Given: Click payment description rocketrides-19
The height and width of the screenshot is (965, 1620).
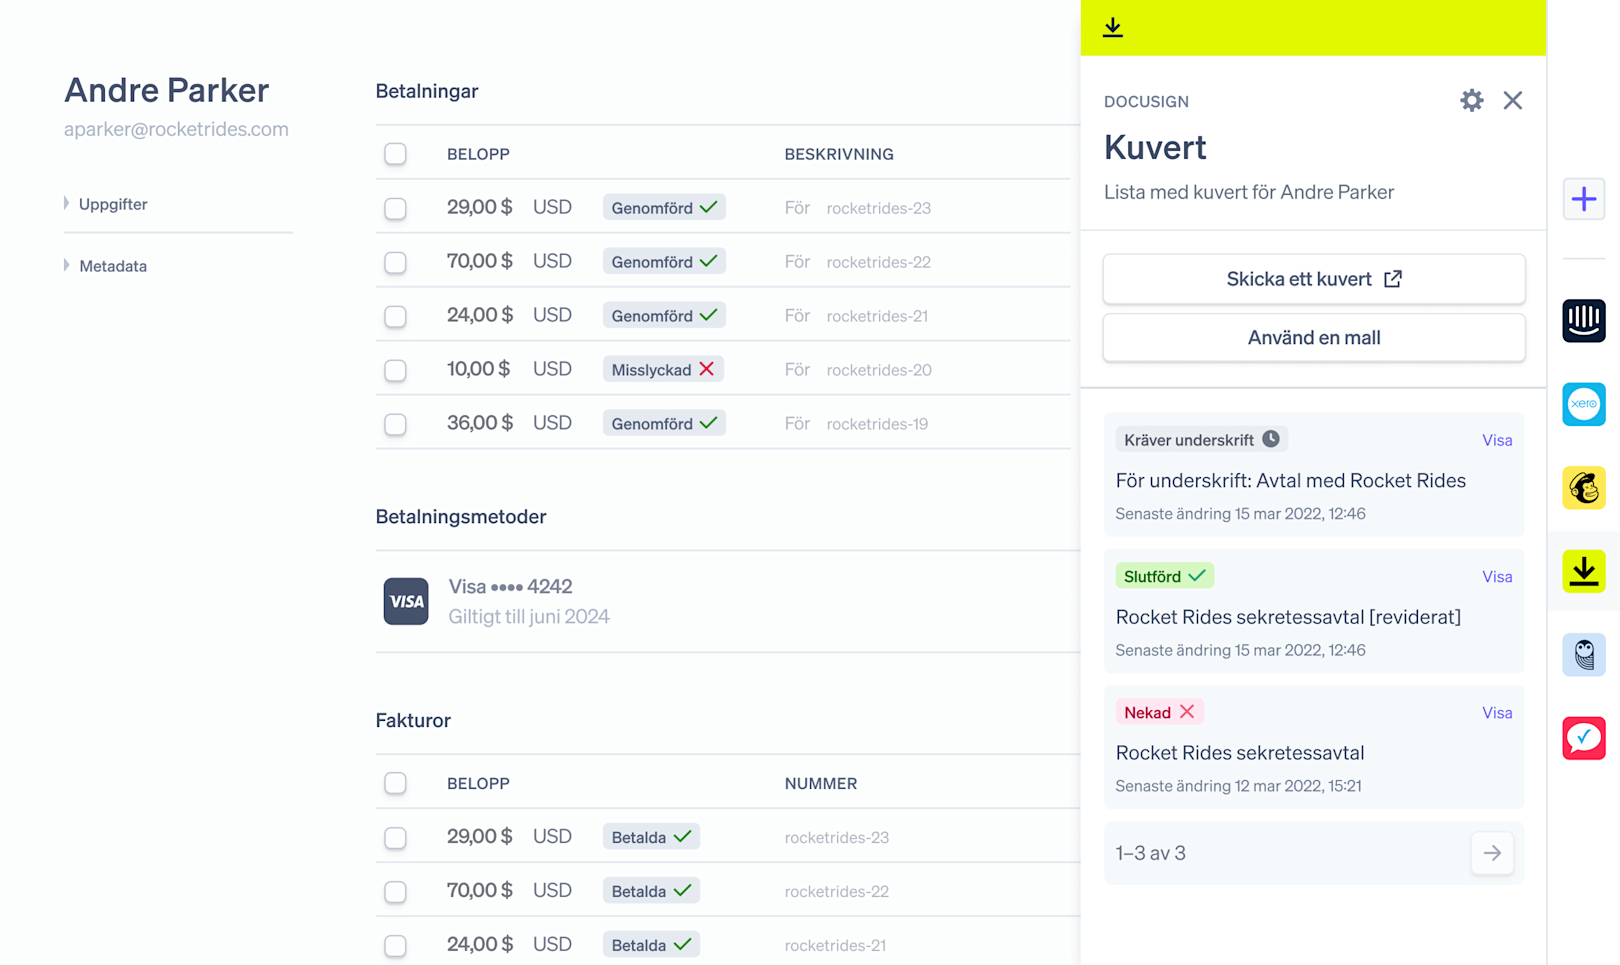Looking at the screenshot, I should (x=877, y=424).
